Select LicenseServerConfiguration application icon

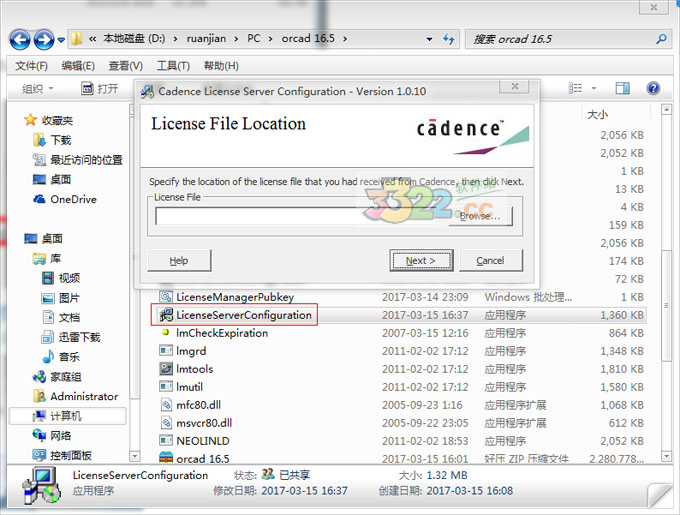166,315
